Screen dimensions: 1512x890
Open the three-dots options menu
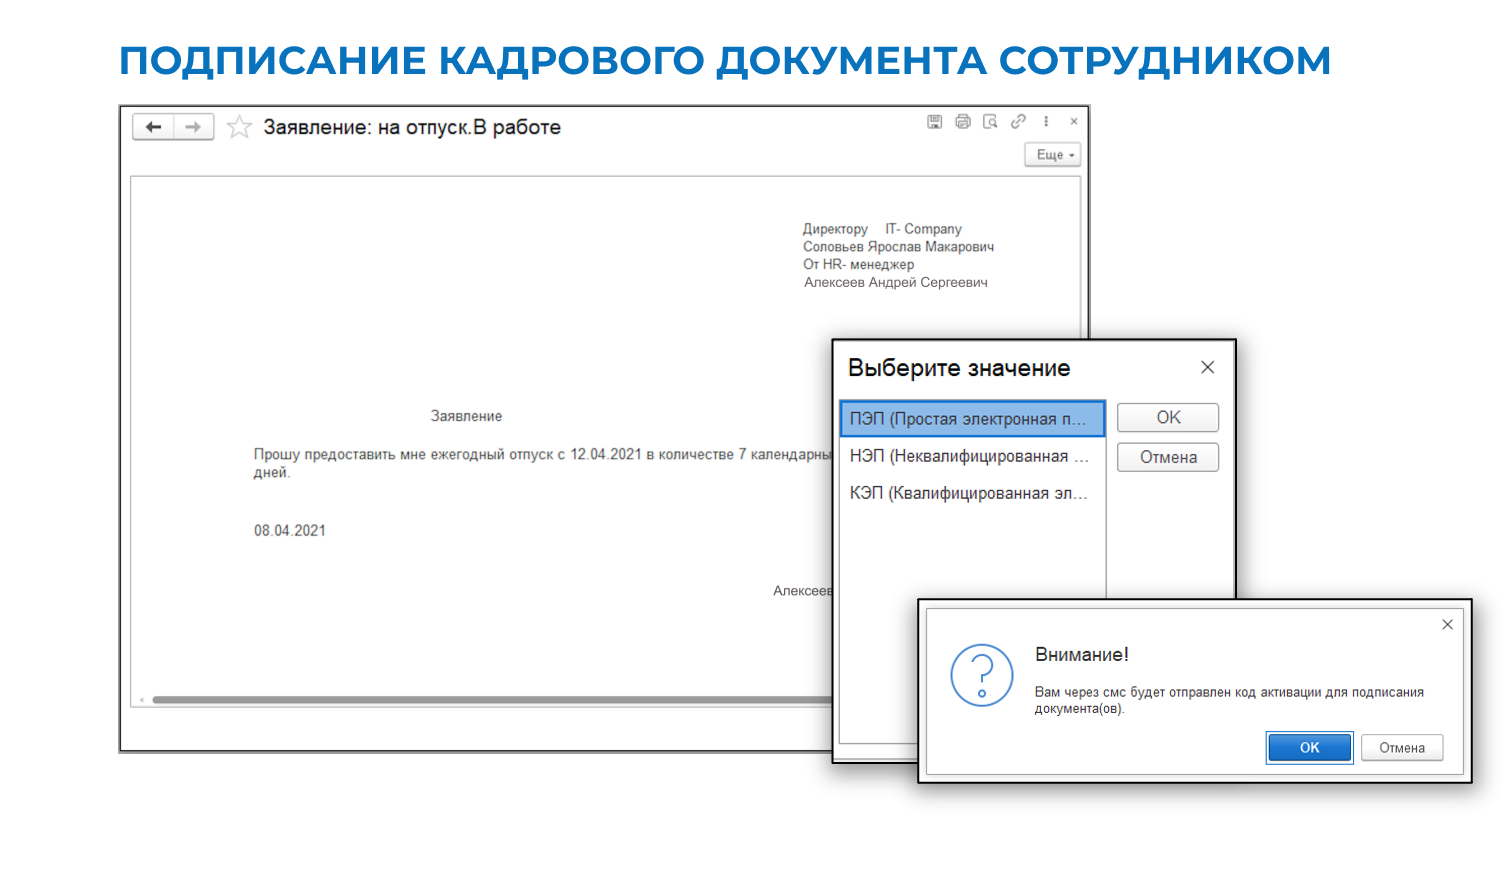1046,121
